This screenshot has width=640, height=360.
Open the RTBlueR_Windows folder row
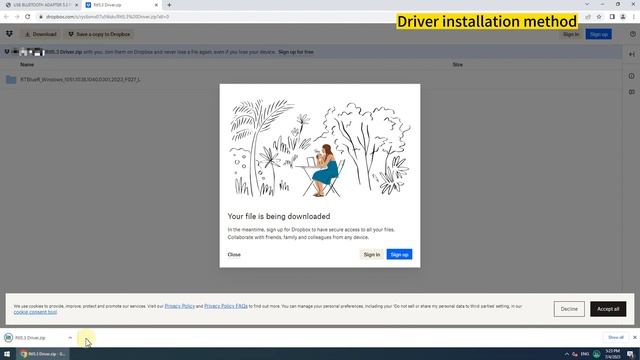tap(310, 80)
